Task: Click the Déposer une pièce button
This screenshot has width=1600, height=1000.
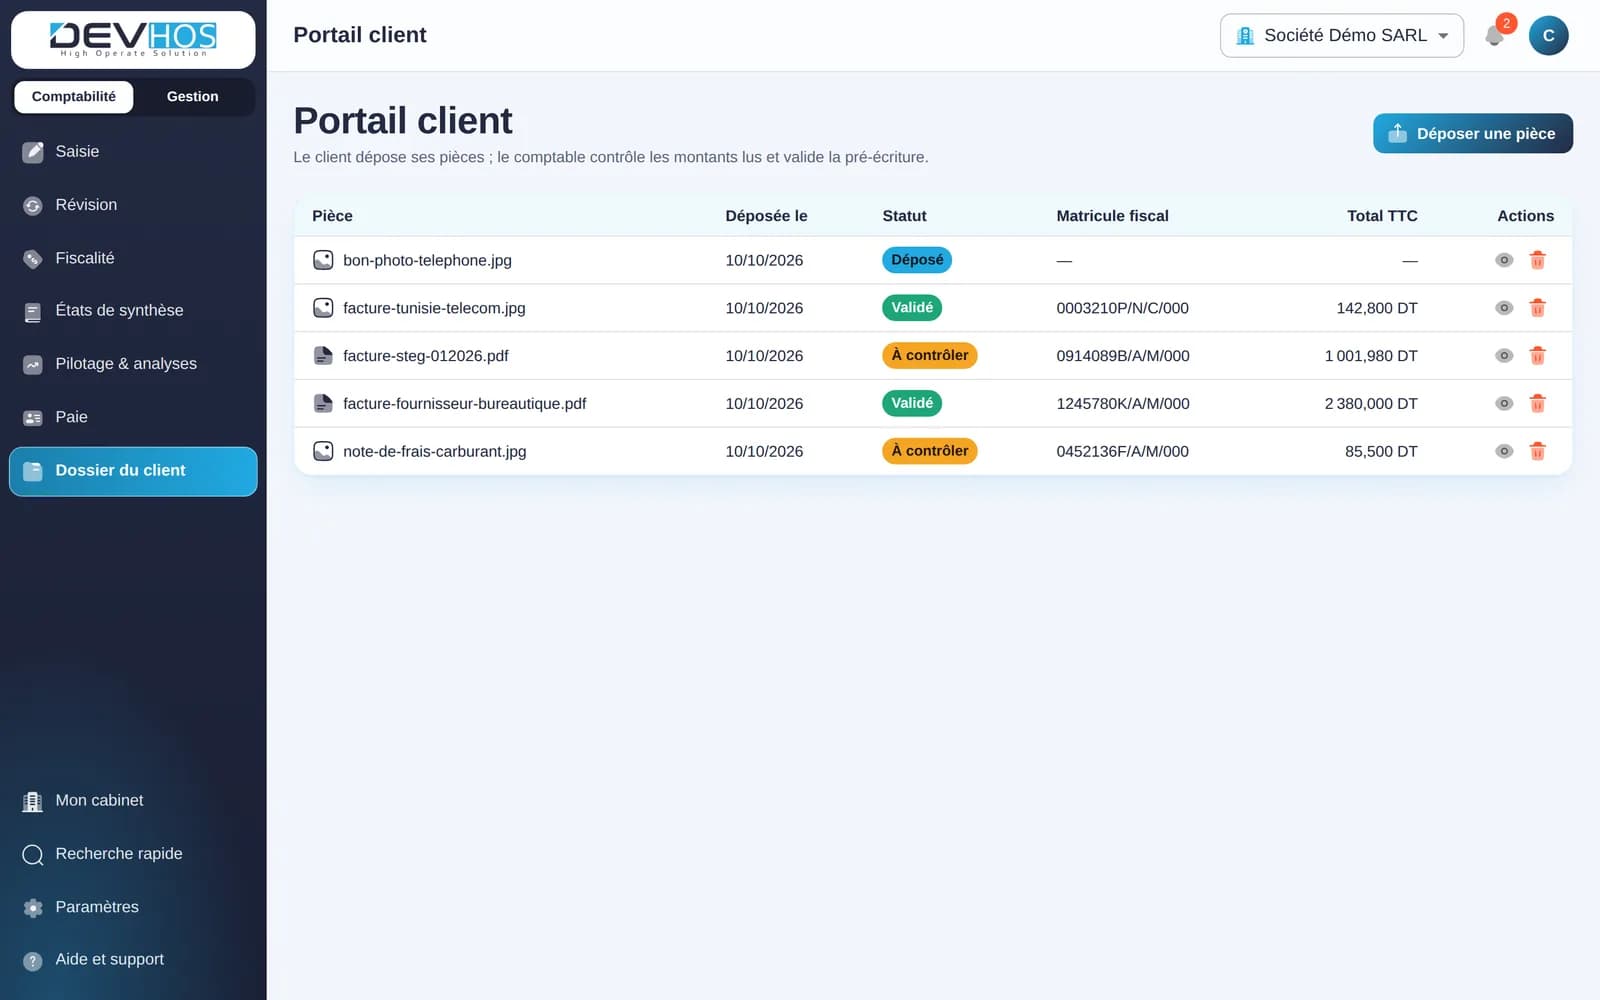Action: pos(1473,134)
